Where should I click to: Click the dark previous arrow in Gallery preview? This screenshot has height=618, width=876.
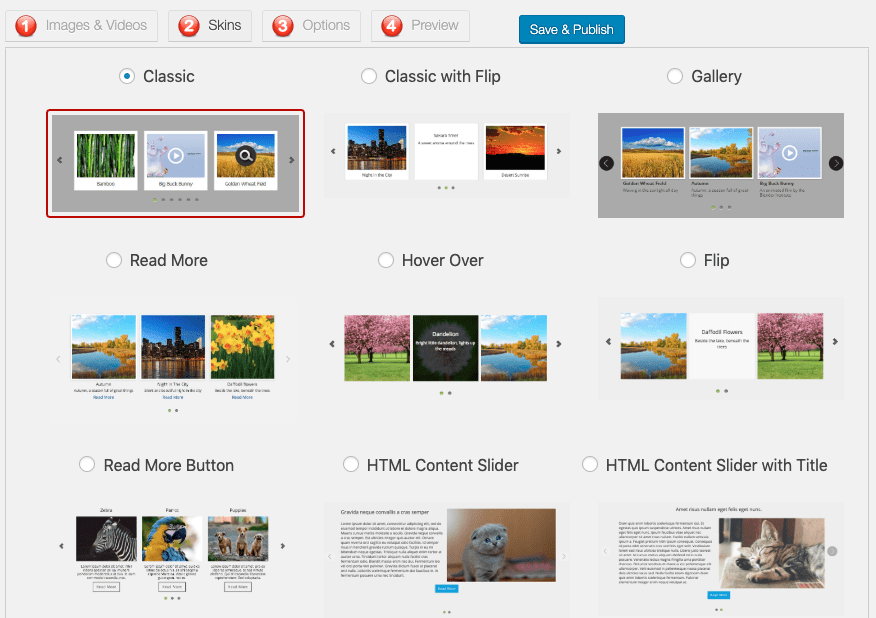(605, 163)
